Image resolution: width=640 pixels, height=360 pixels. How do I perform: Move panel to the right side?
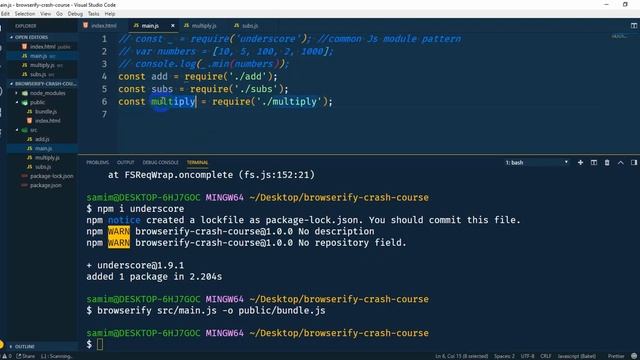pos(633,162)
